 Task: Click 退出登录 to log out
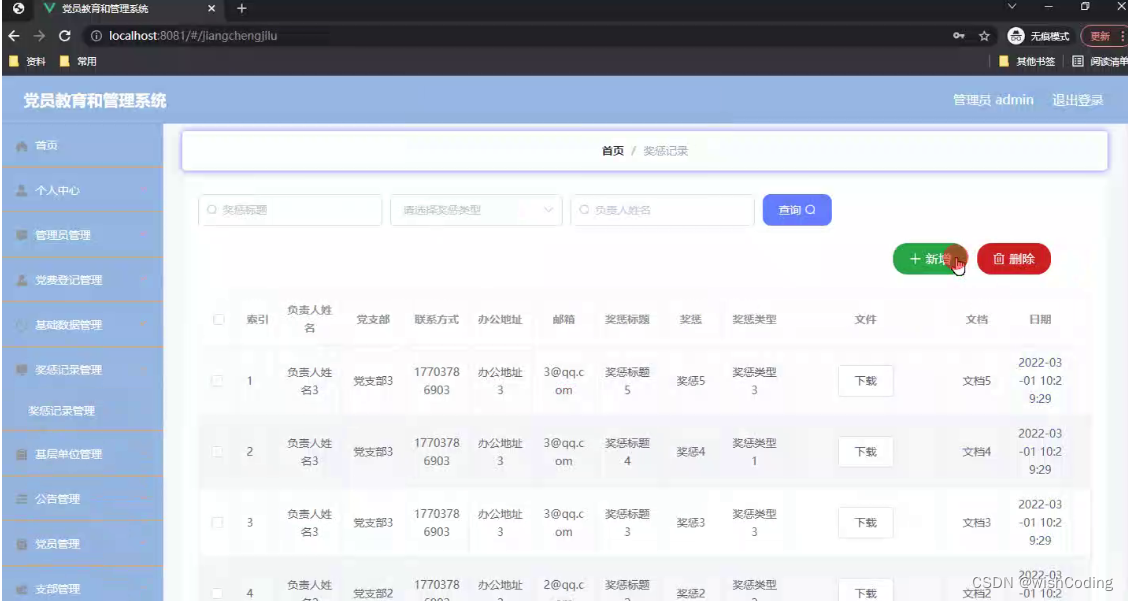pyautogui.click(x=1077, y=100)
